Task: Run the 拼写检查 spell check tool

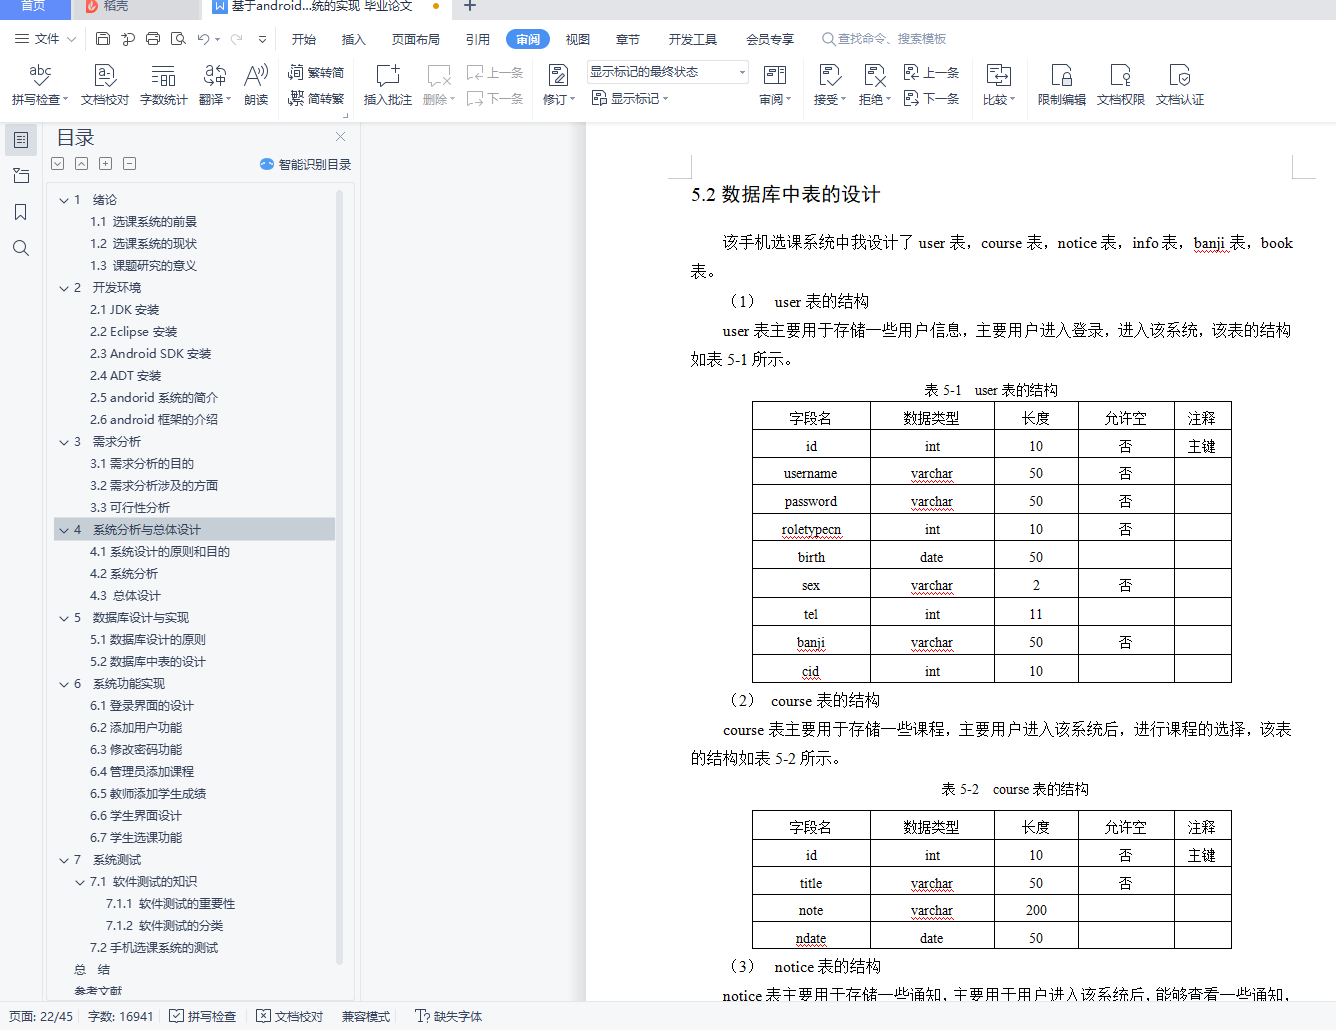Action: 40,85
